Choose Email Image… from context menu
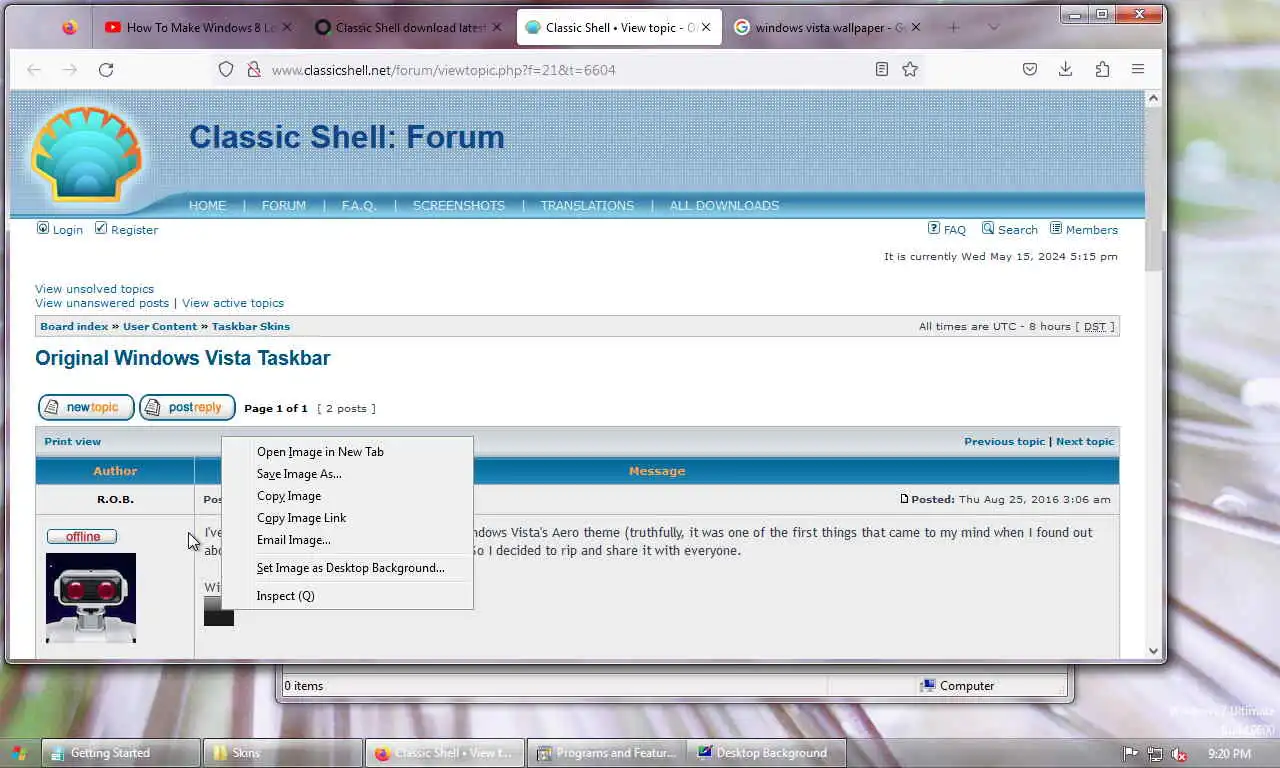Screen dimensions: 1280x768 click(x=347, y=540)
